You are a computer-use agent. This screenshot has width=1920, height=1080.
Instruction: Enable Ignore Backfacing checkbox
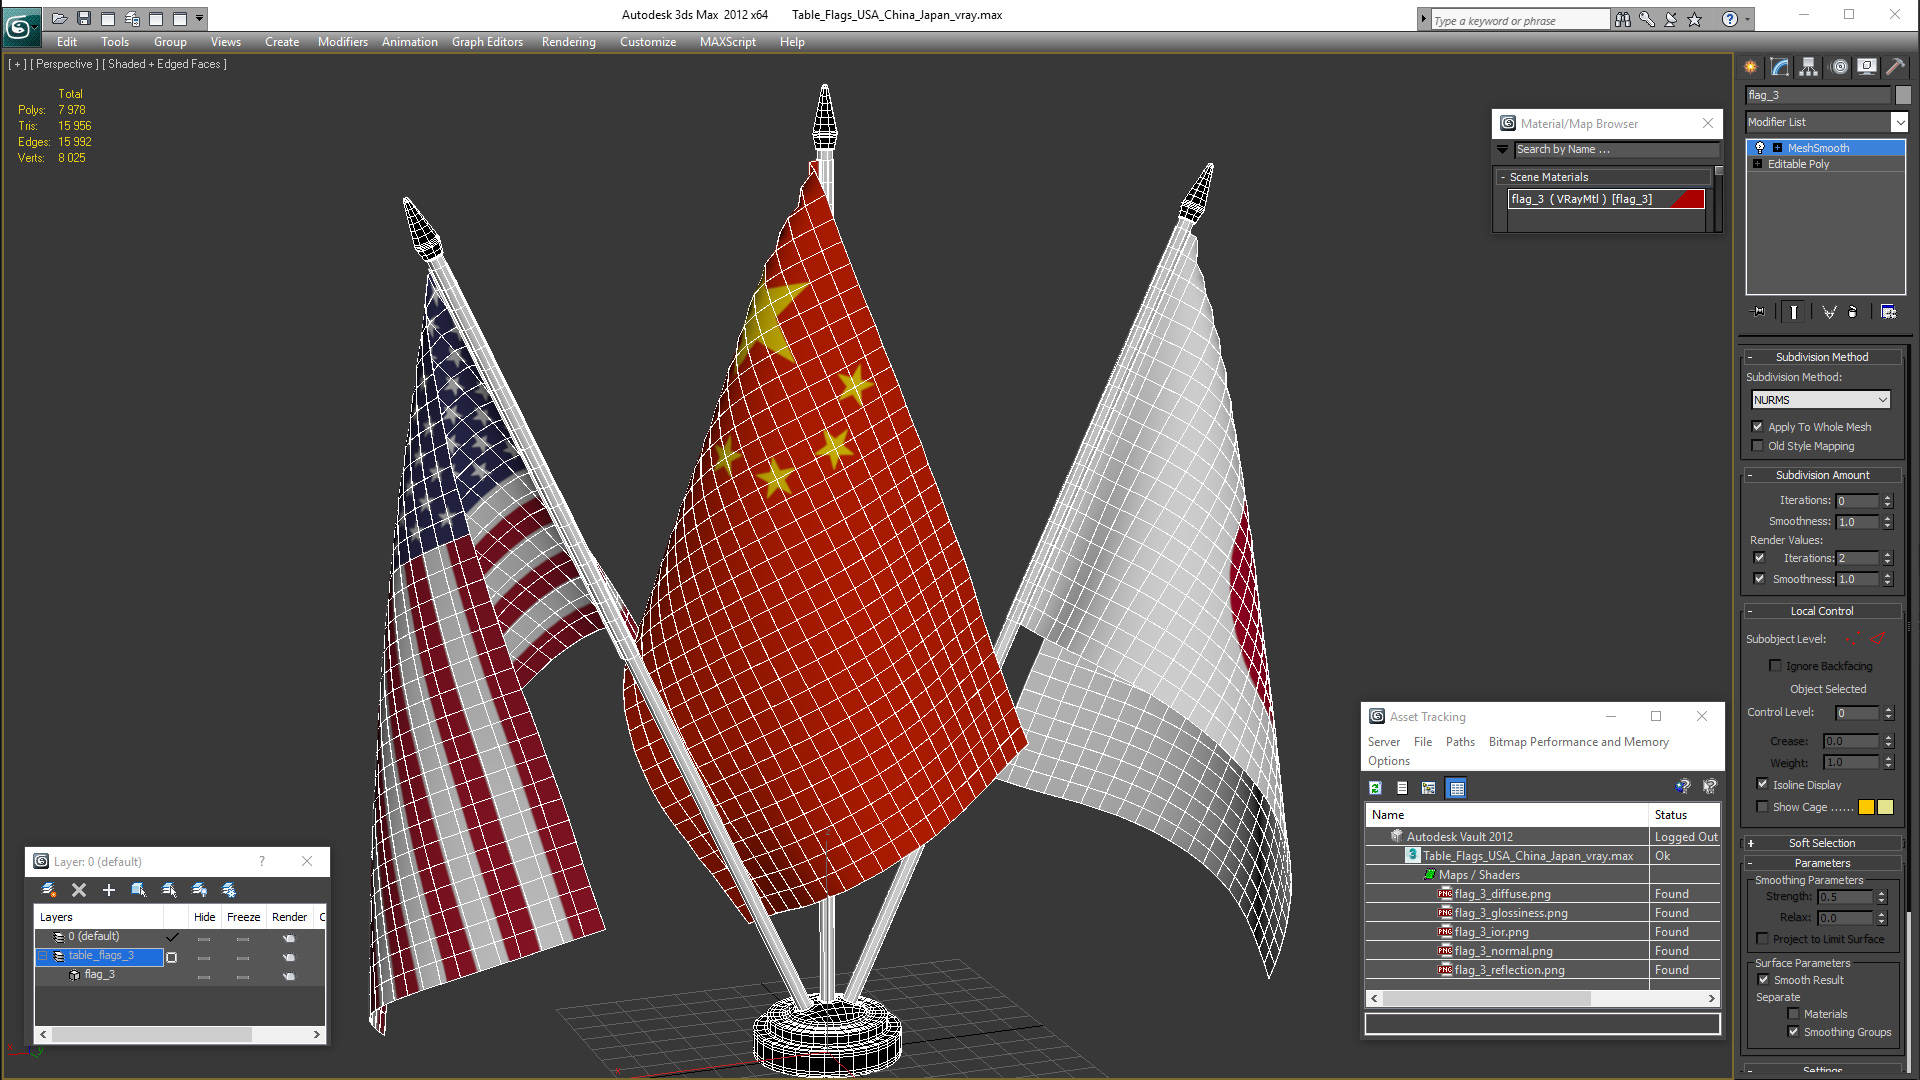pyautogui.click(x=1775, y=666)
